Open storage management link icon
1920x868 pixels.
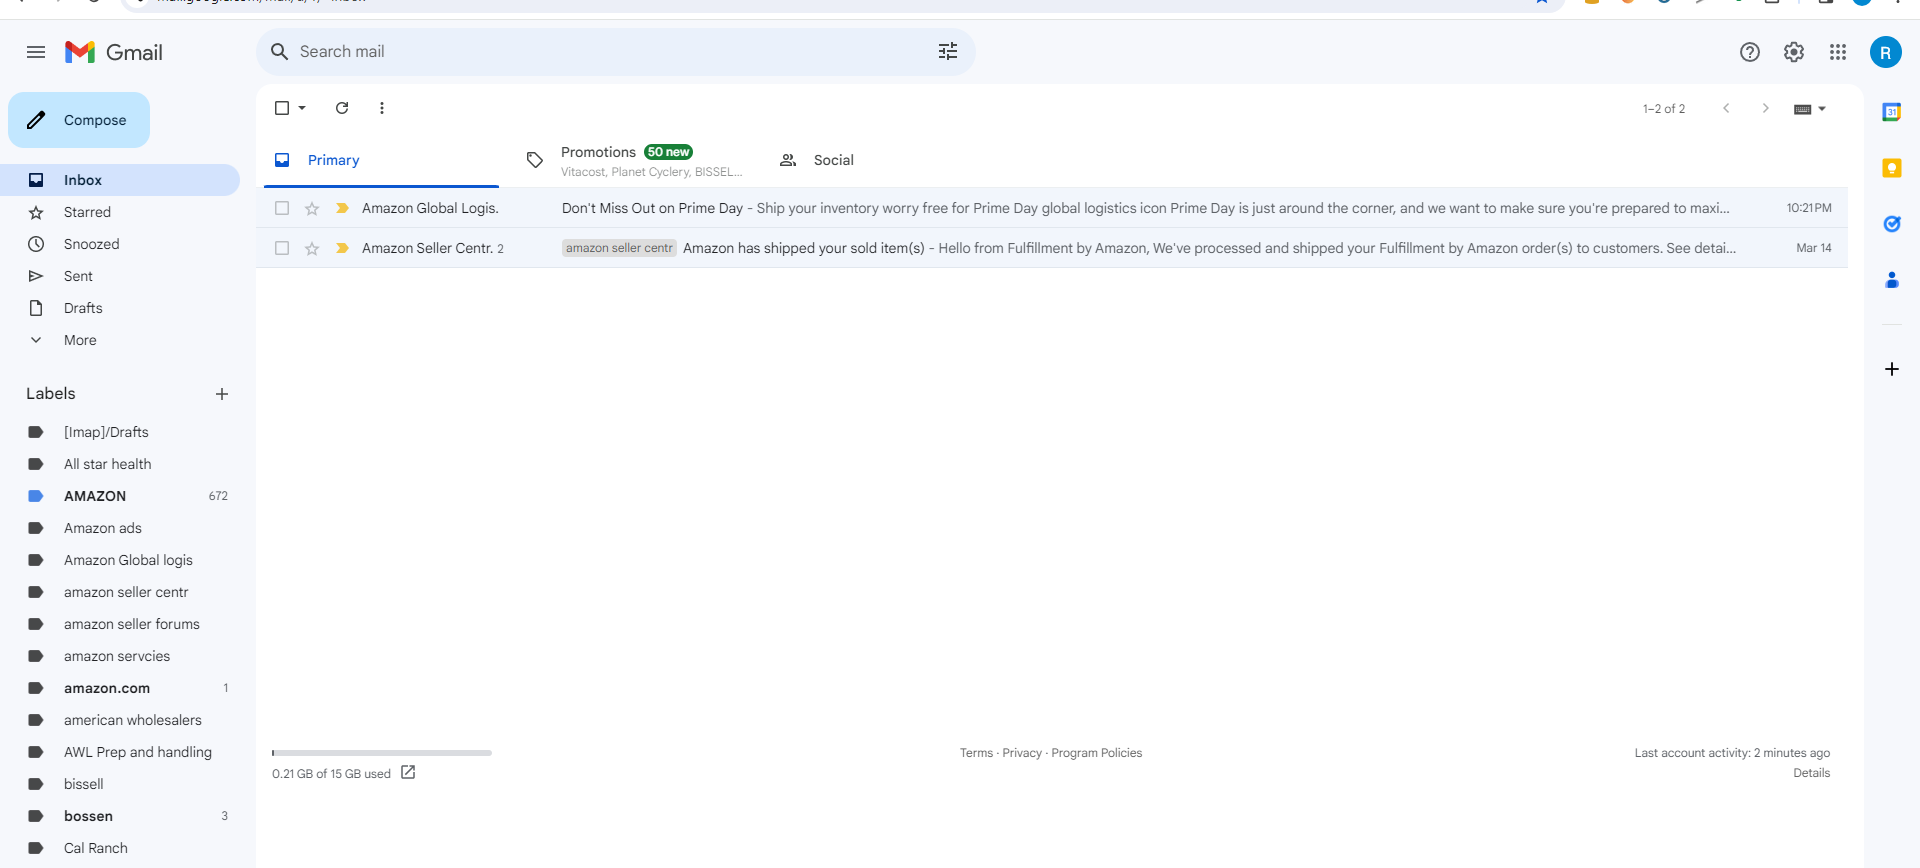(x=408, y=772)
